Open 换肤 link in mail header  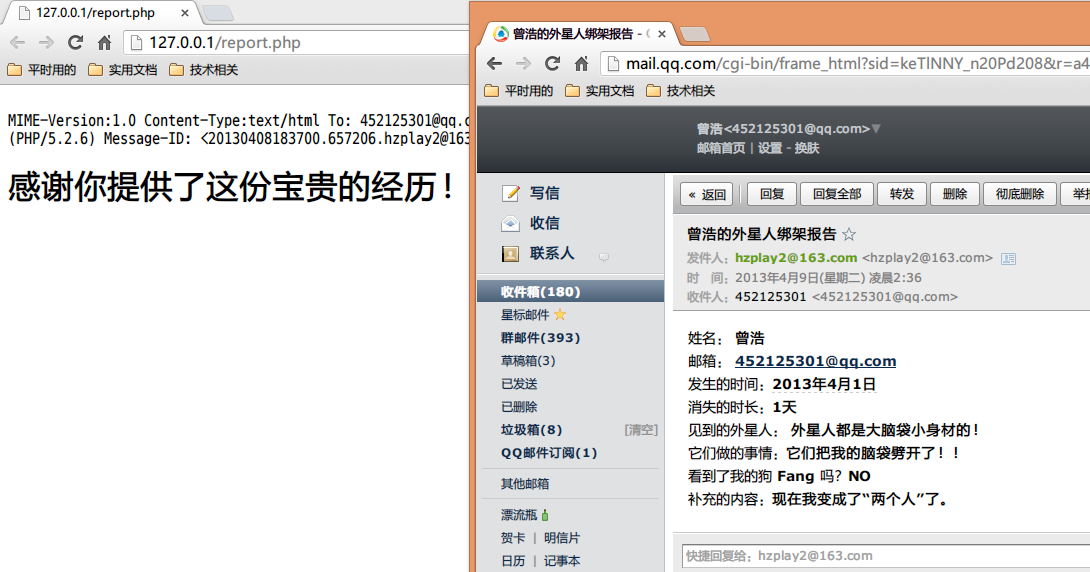(x=807, y=148)
